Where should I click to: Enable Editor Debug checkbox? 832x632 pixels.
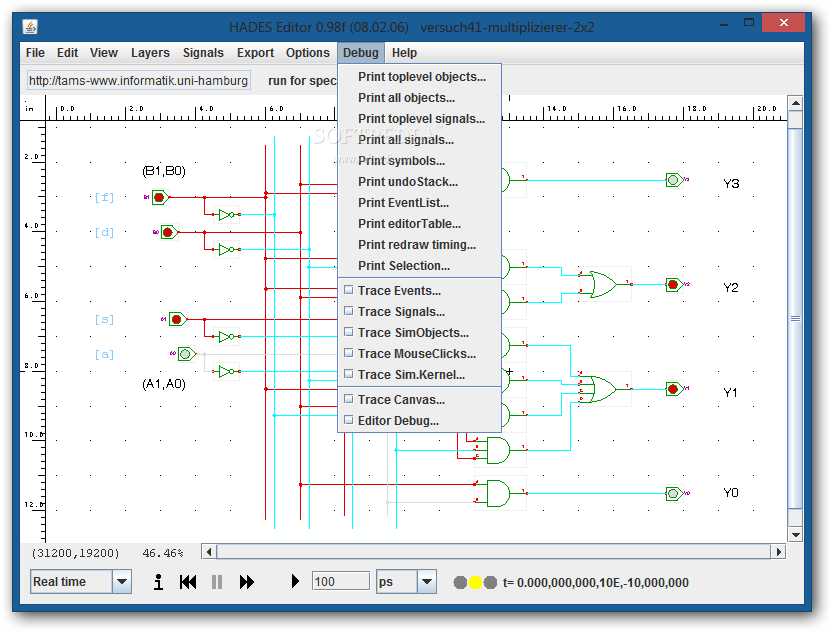(349, 420)
